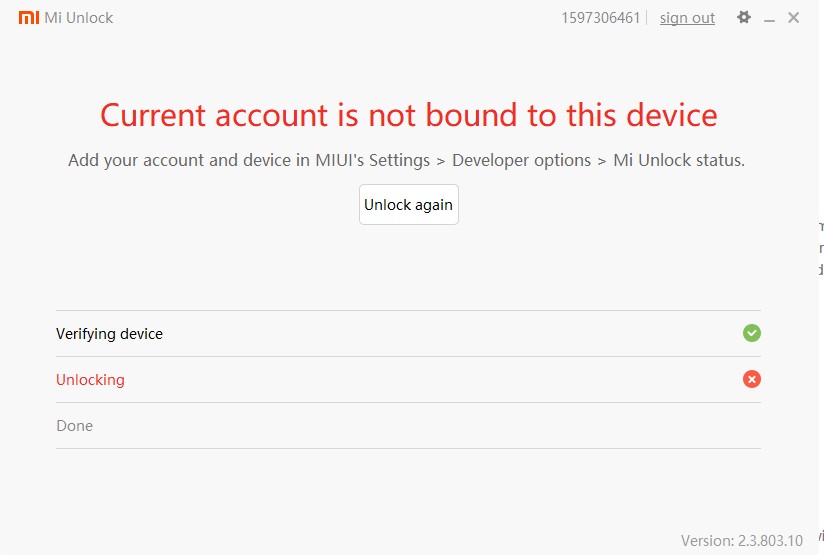Close the Mi Unlock window
The width and height of the screenshot is (824, 555).
794,17
